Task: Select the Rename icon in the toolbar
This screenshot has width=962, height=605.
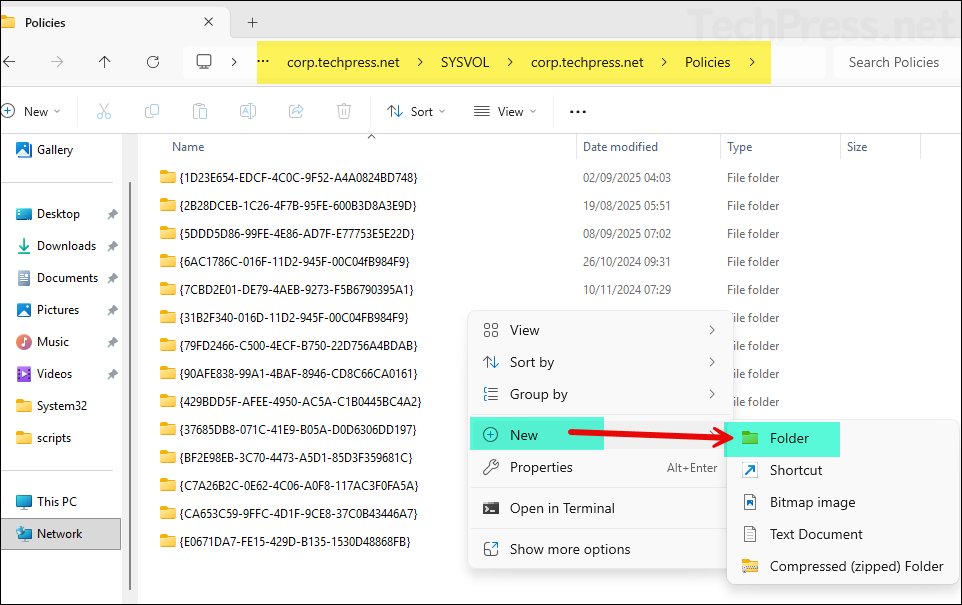Action: point(247,111)
